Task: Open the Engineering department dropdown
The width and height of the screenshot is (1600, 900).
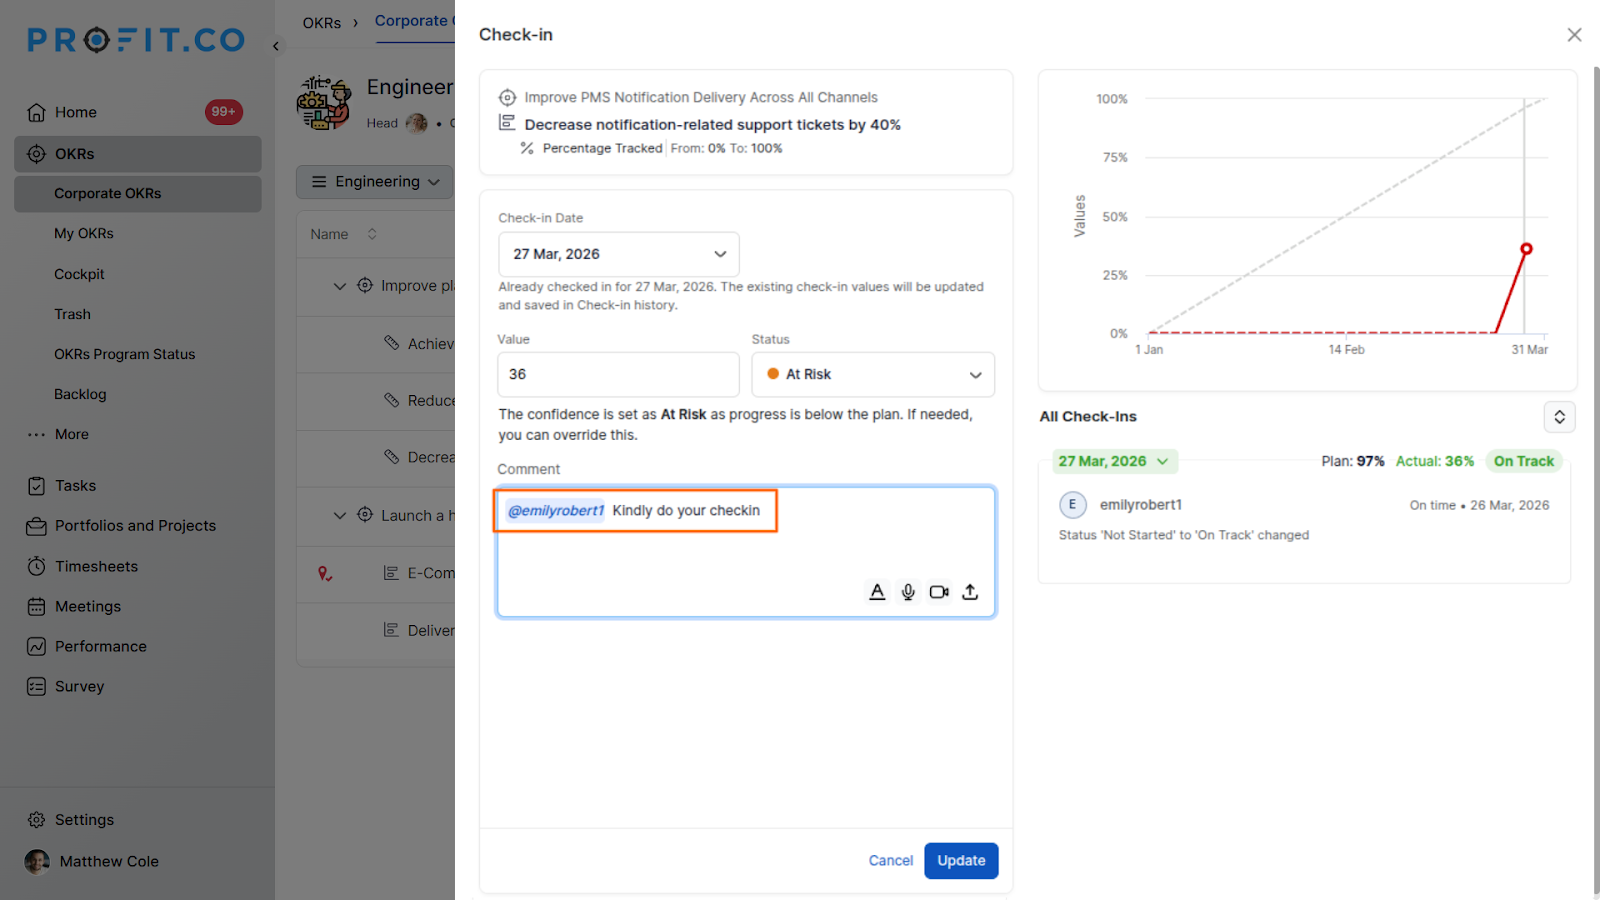Action: click(x=376, y=182)
